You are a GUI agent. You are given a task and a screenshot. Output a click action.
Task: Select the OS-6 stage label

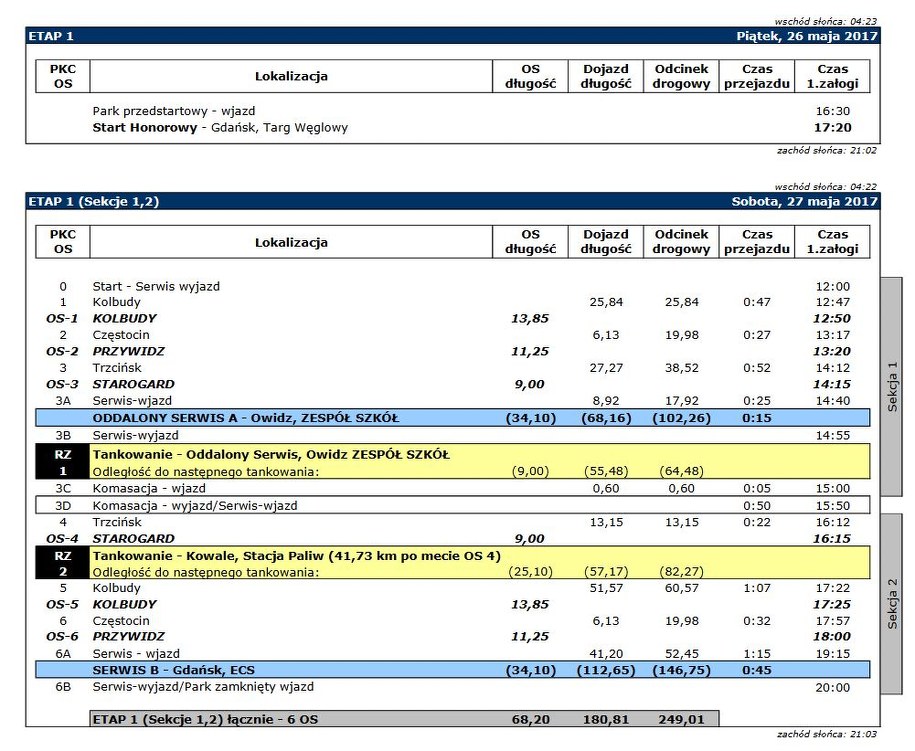(x=62, y=636)
